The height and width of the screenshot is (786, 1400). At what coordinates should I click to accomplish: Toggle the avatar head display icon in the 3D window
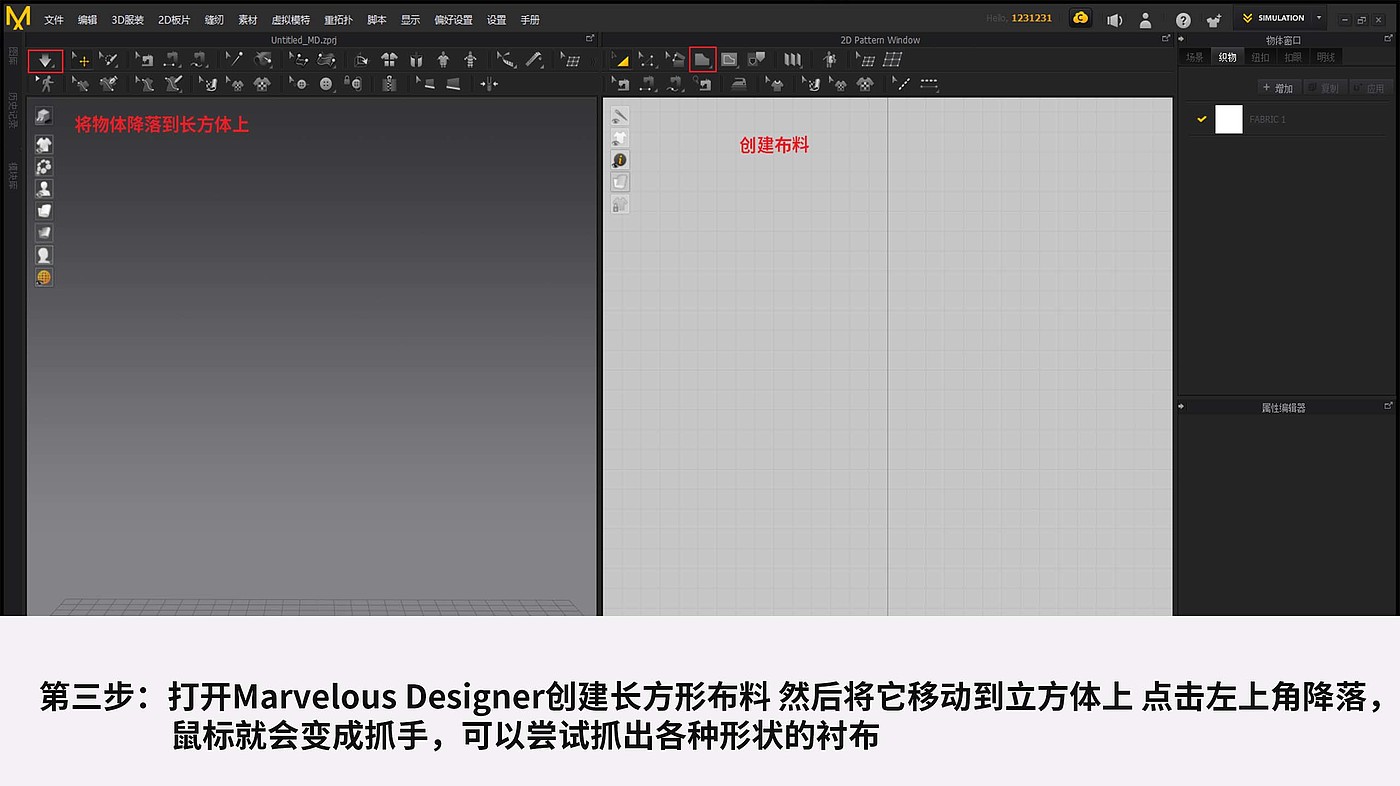point(44,255)
